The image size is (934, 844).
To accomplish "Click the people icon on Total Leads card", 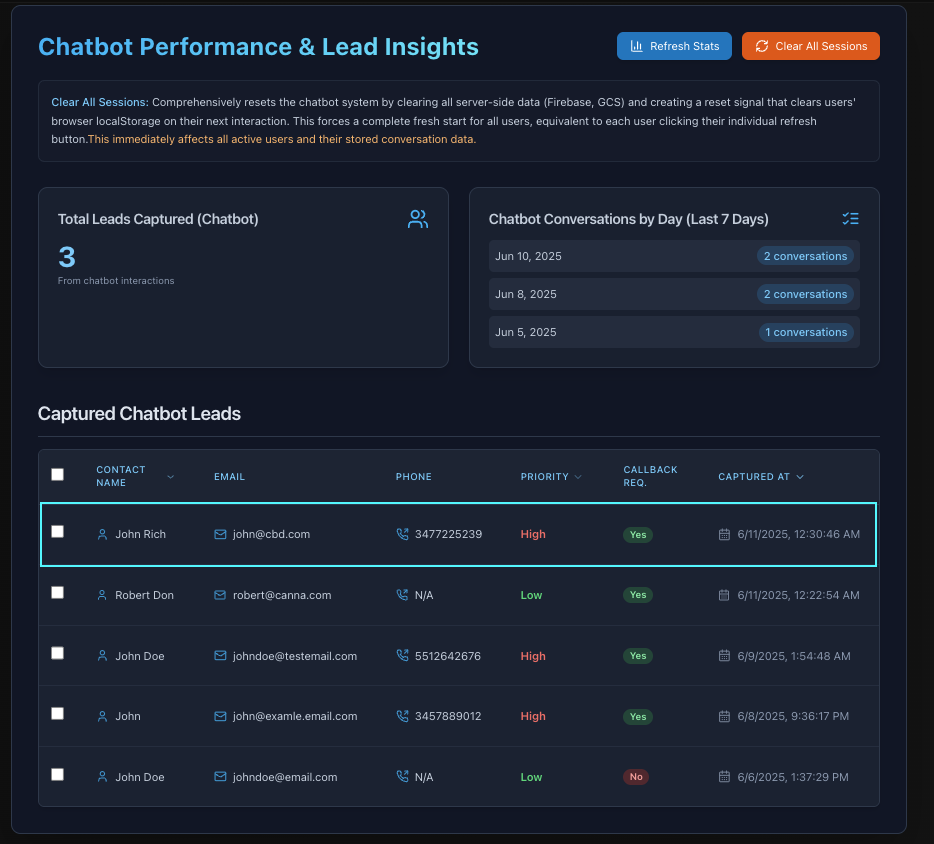I will tap(417, 218).
